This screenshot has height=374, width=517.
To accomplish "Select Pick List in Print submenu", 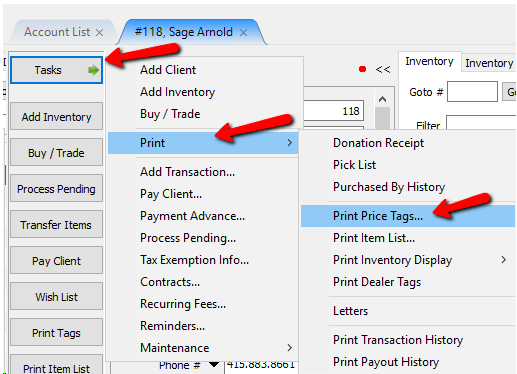I will (354, 165).
